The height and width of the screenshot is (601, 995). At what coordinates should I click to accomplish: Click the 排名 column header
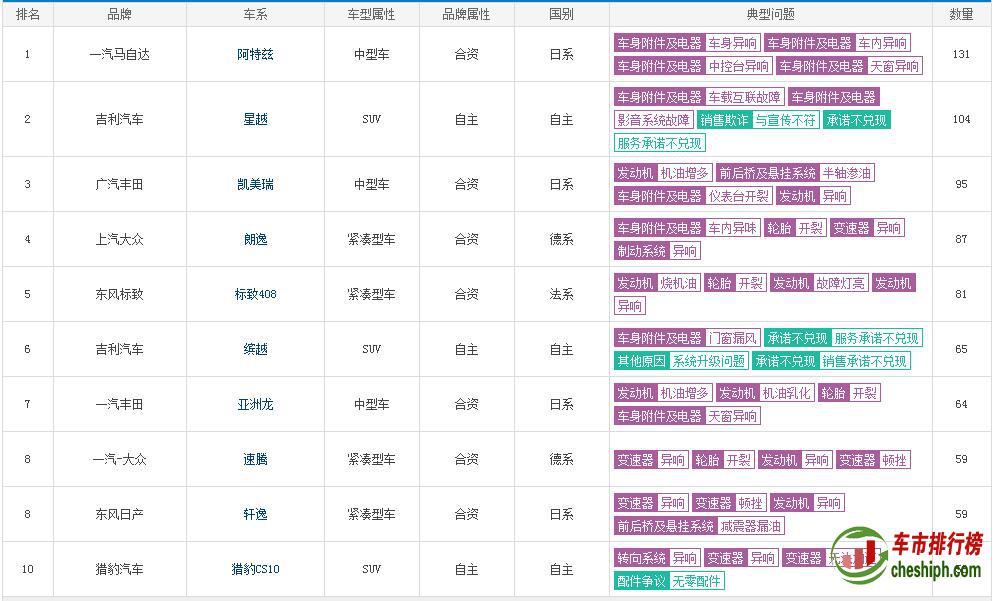click(x=27, y=15)
